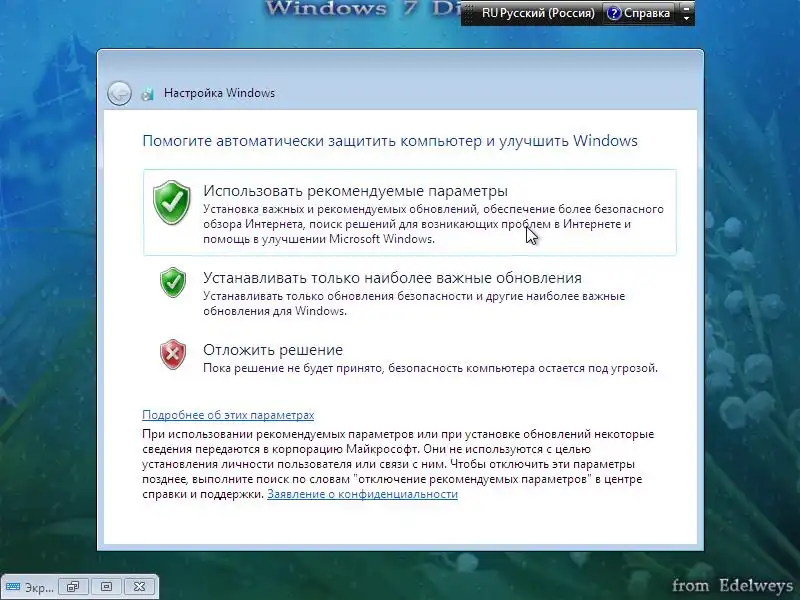
Task: Open Заявление о конфиденциальности link
Action: tap(362, 494)
